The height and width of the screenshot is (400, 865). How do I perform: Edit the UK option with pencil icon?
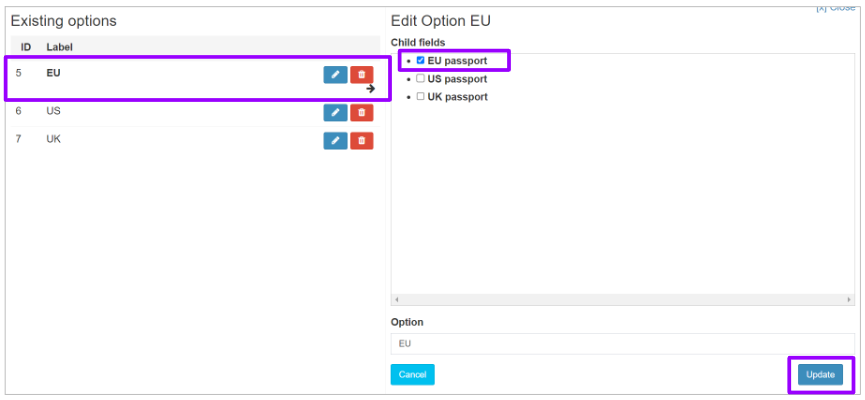(x=335, y=141)
